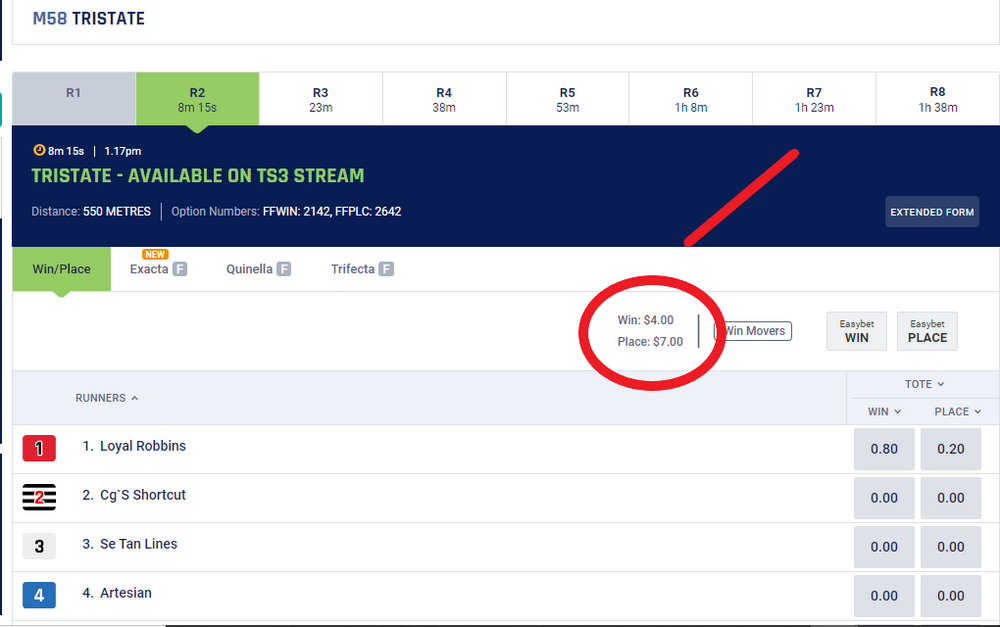Click the F badge beside Exacta
The height and width of the screenshot is (627, 1000).
(180, 269)
